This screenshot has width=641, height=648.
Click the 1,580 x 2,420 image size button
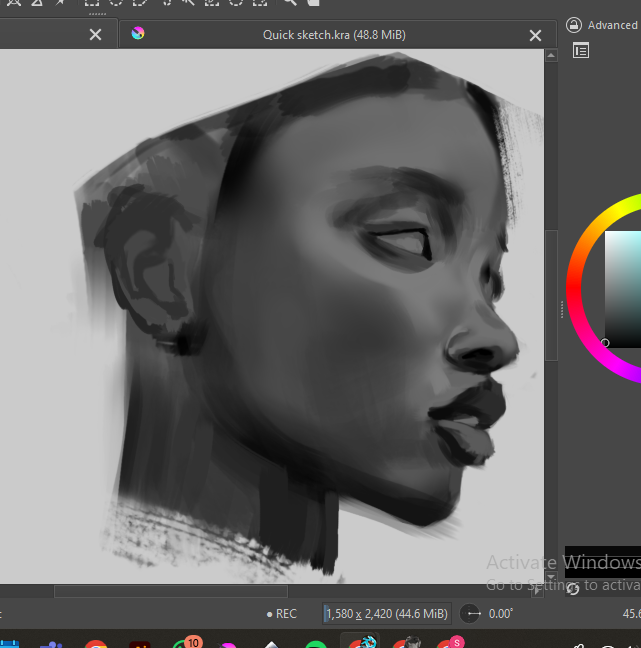pos(387,614)
